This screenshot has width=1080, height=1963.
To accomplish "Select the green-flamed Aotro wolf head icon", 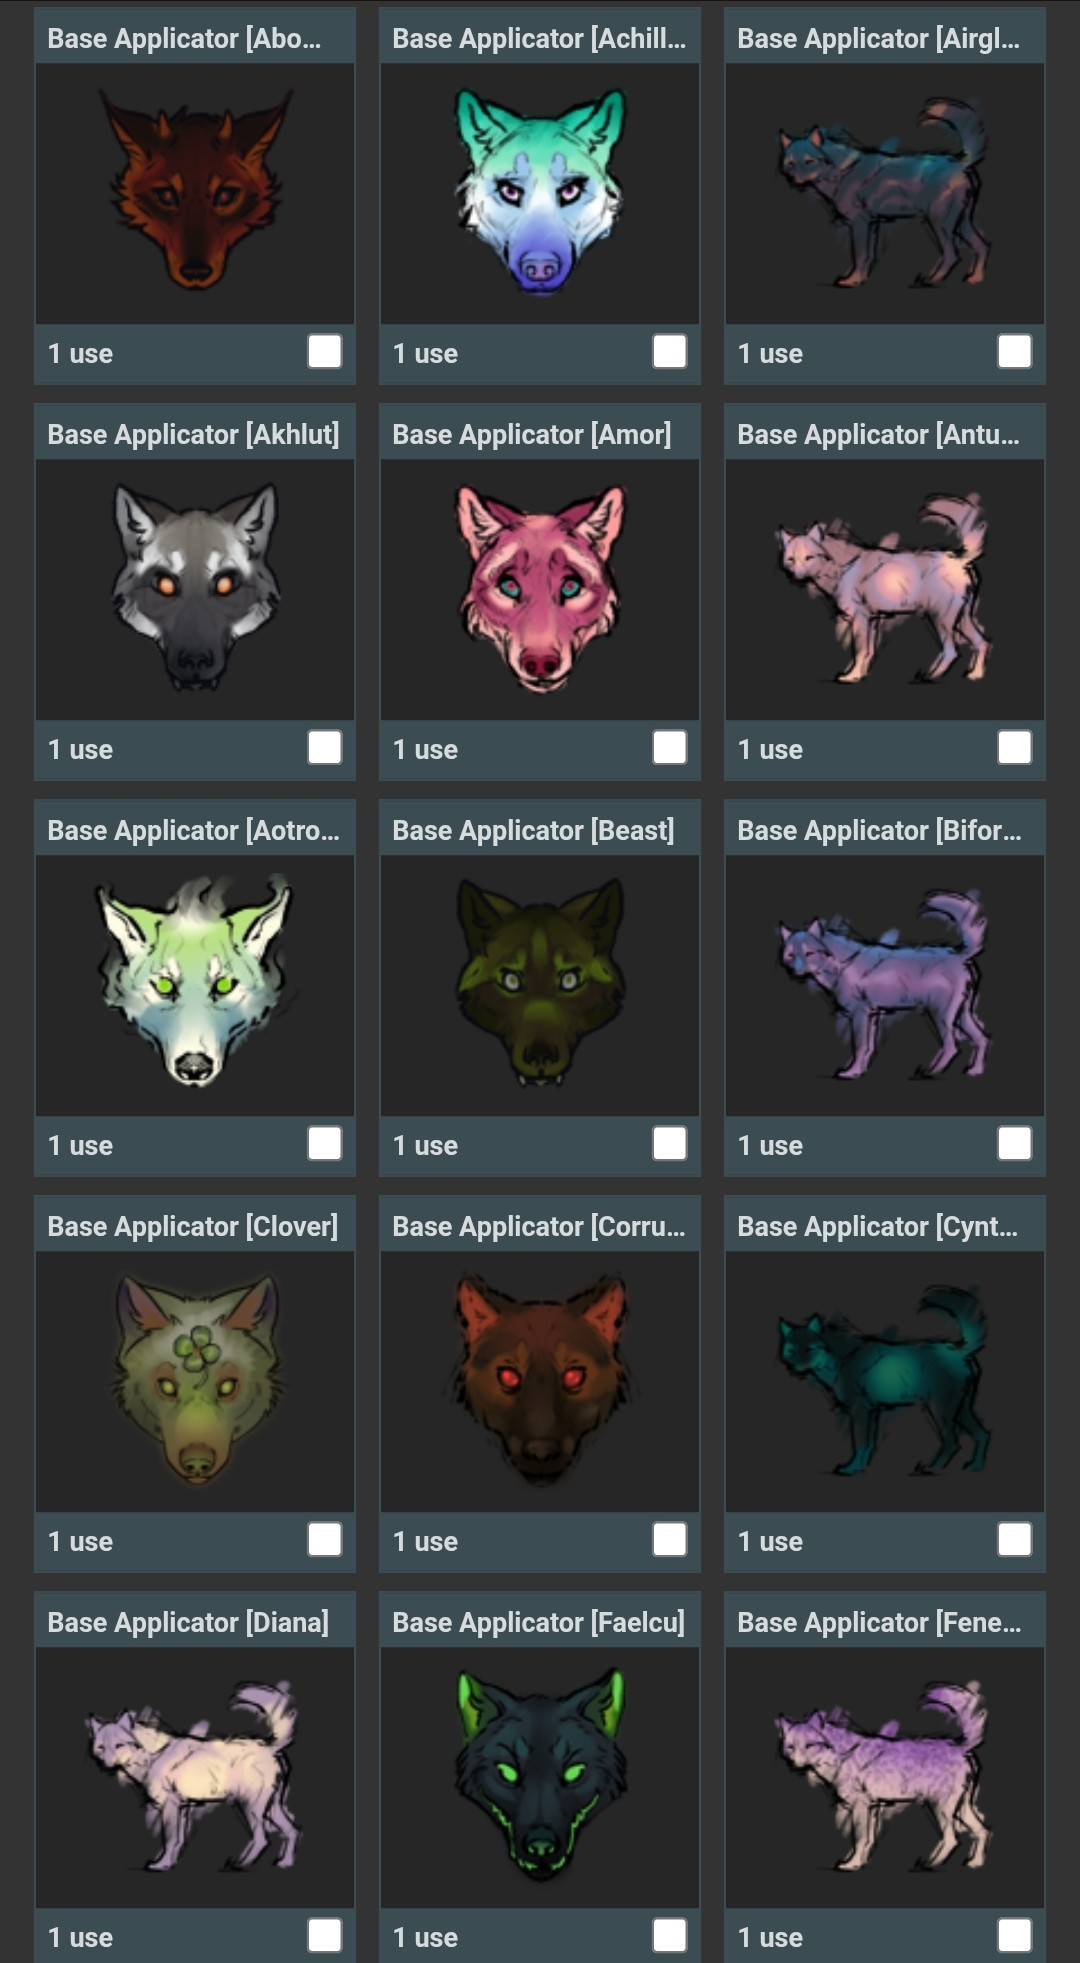I will click(196, 980).
